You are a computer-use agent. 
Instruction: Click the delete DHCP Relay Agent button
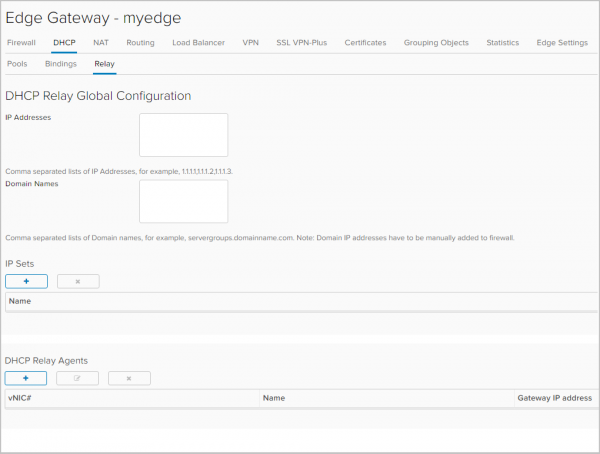click(x=129, y=378)
